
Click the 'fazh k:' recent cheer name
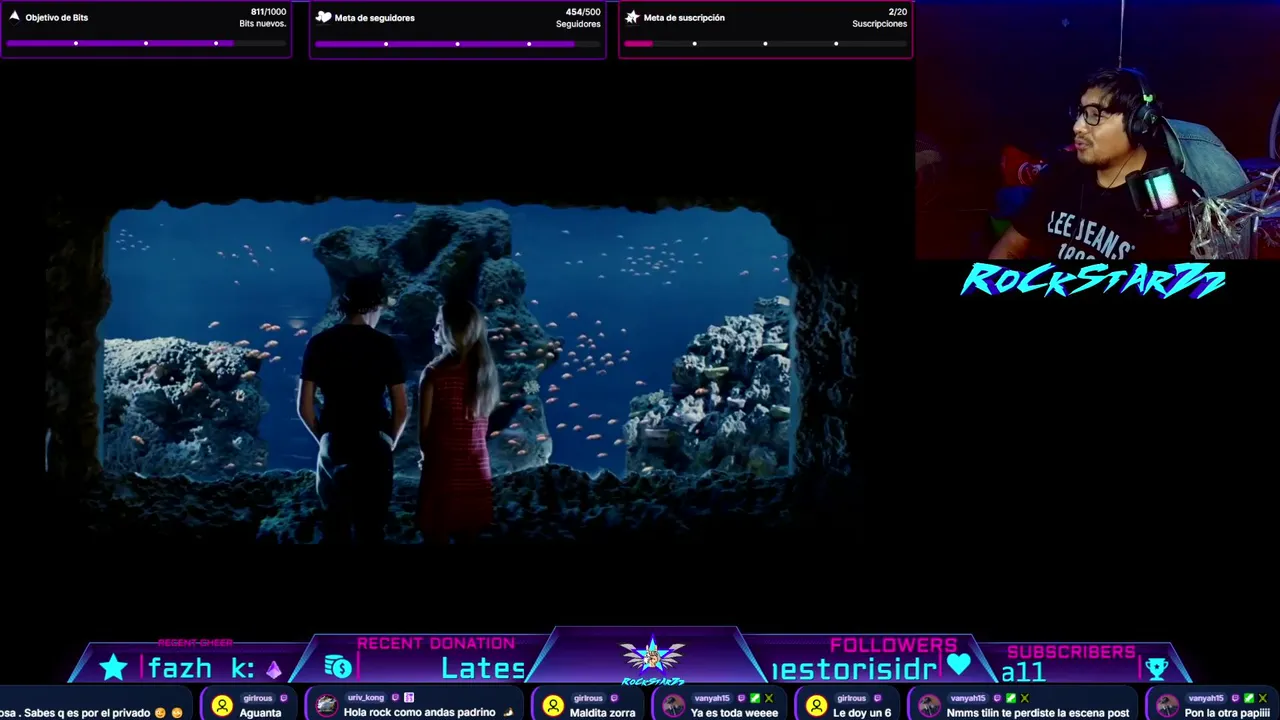[x=201, y=668]
